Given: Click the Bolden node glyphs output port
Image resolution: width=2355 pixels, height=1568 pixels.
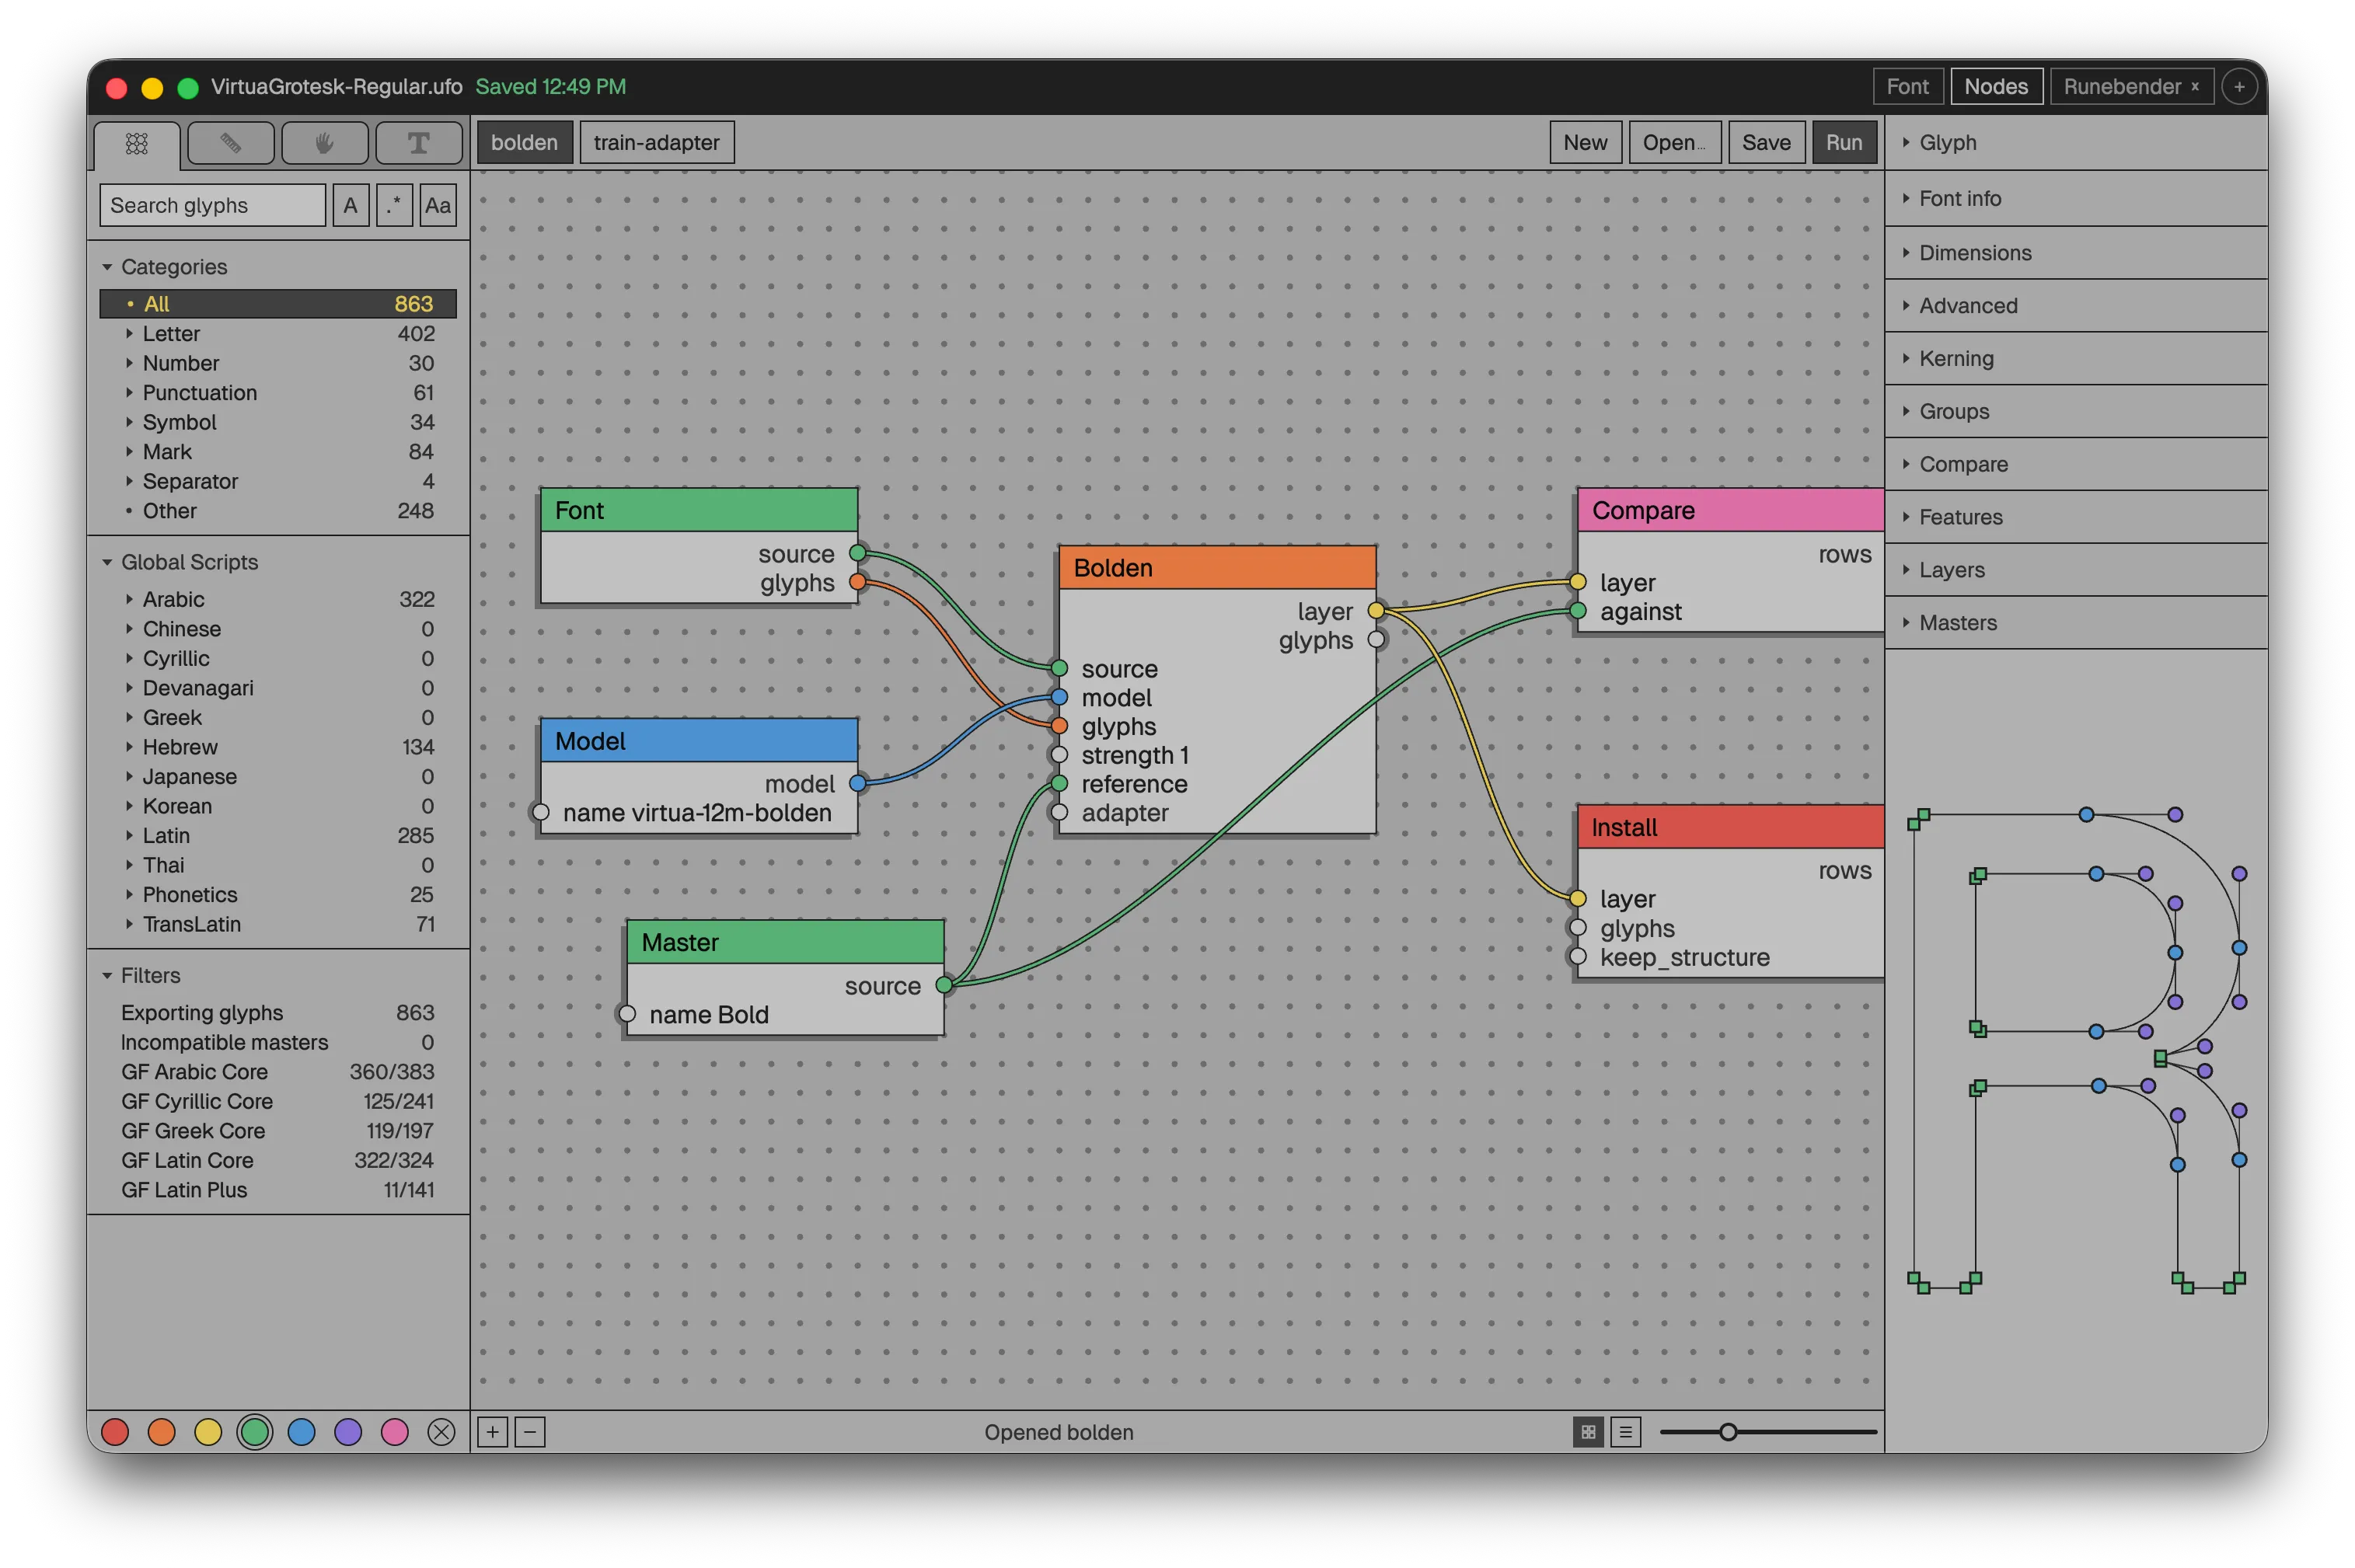Looking at the screenshot, I should [x=1377, y=640].
